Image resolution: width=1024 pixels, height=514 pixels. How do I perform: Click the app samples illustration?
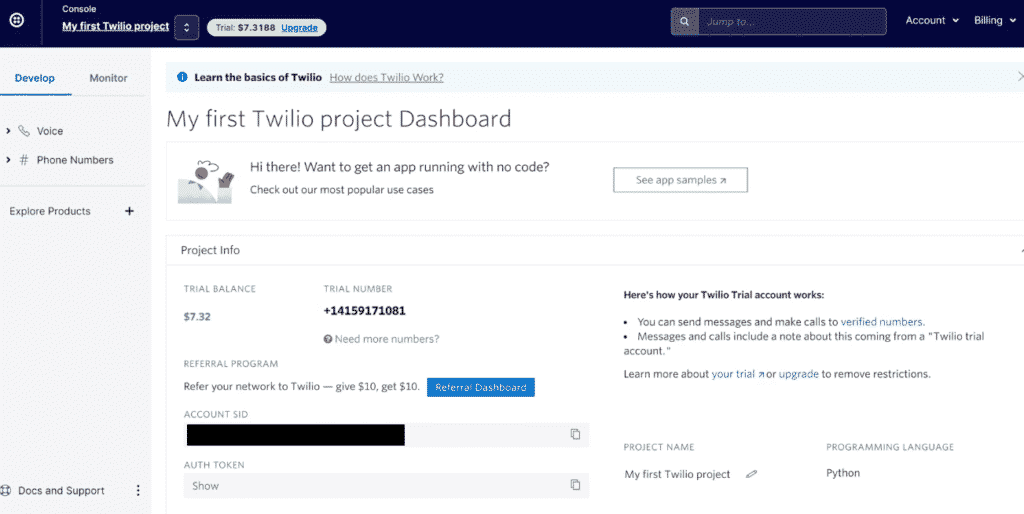pos(206,181)
